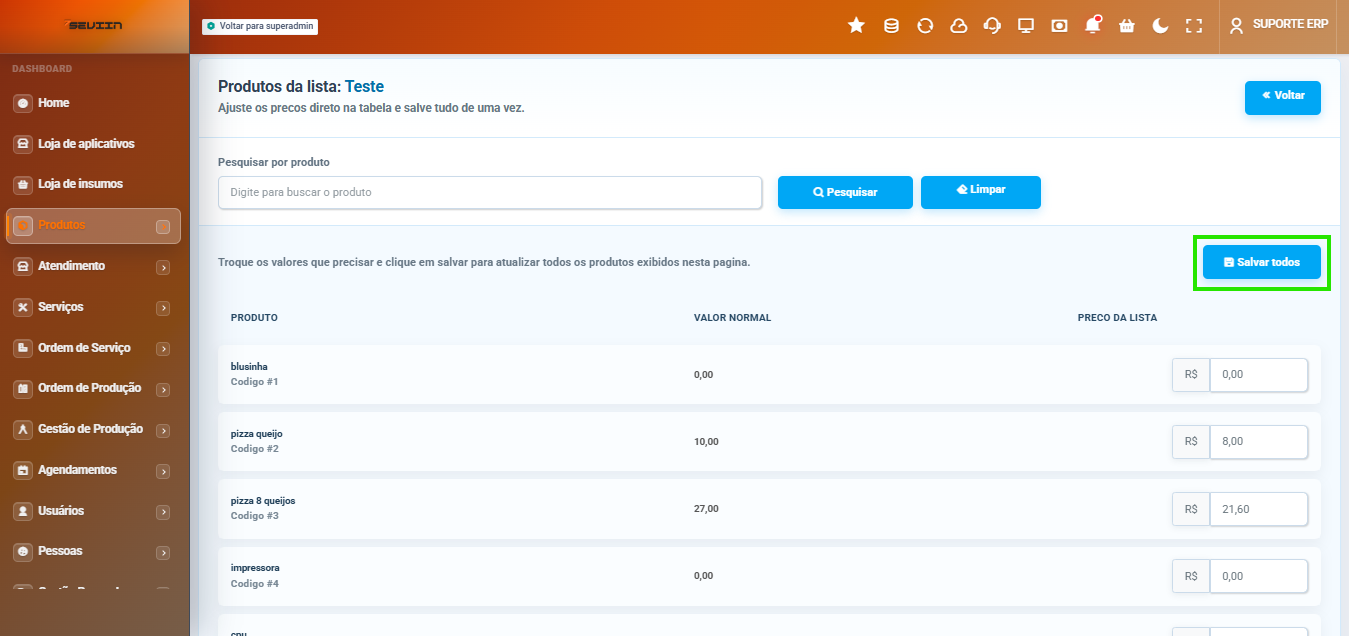Open the database icon in the top bar

[x=891, y=25]
